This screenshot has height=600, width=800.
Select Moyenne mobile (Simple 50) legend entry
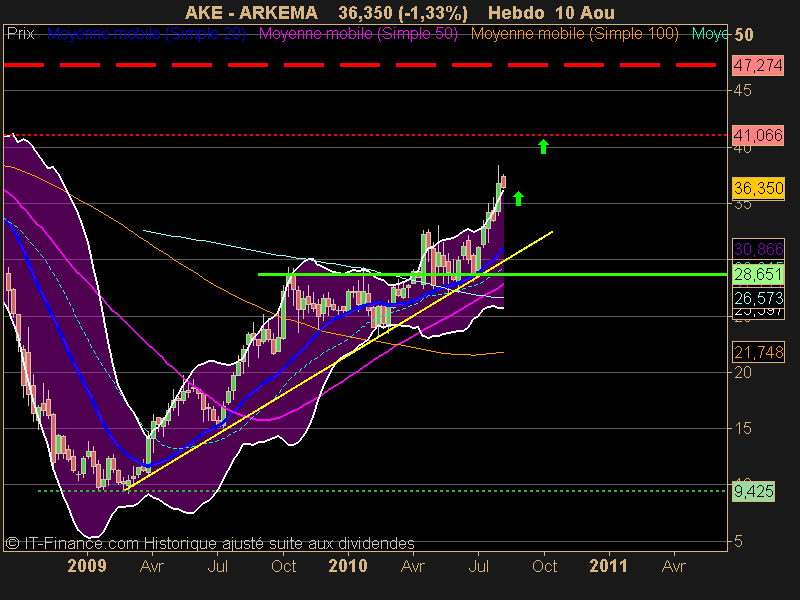click(358, 34)
